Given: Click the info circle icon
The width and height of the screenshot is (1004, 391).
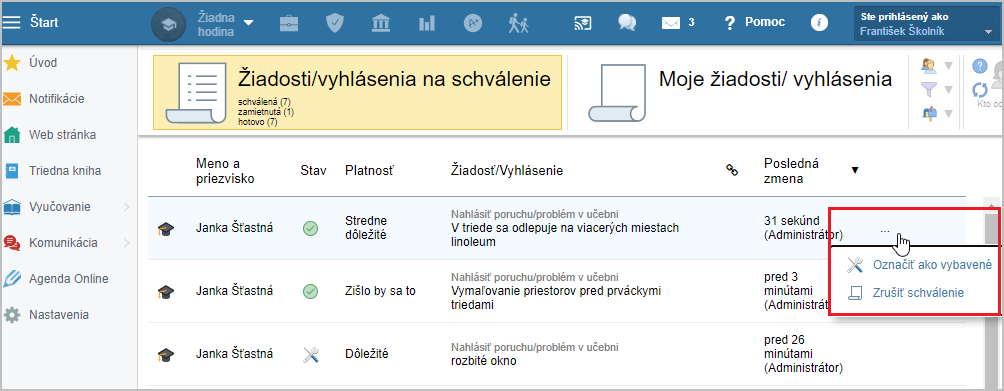Looking at the screenshot, I should tap(819, 22).
